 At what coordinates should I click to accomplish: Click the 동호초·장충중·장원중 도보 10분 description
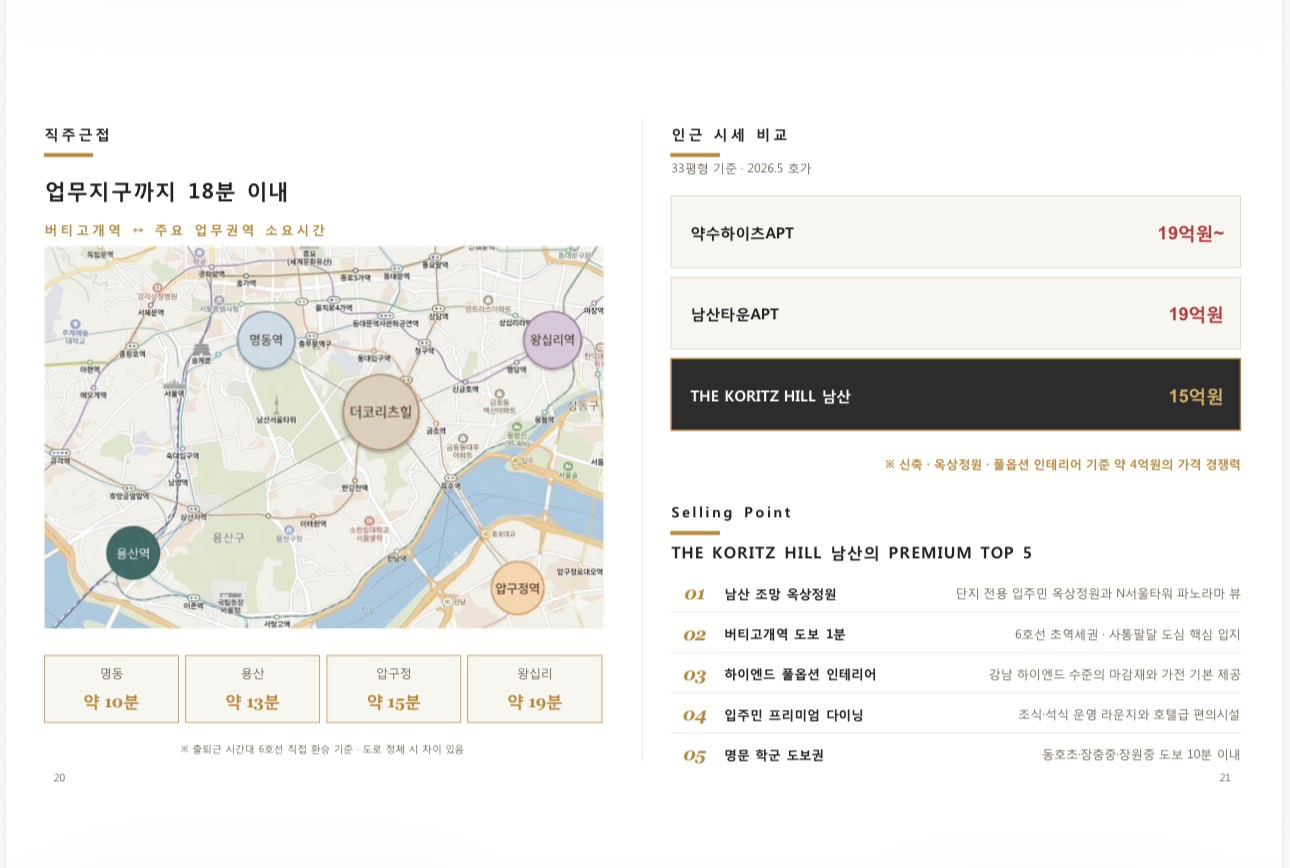tap(1141, 755)
